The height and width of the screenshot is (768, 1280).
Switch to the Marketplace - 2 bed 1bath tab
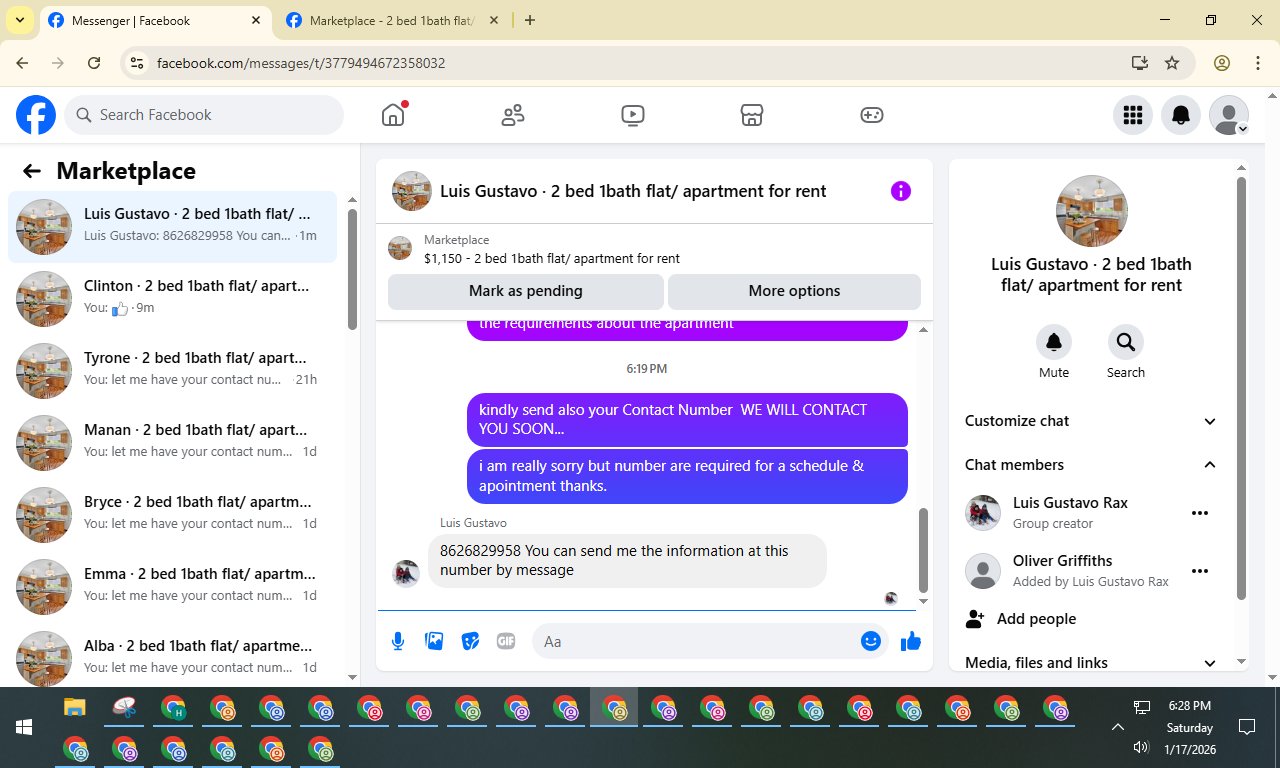[392, 20]
